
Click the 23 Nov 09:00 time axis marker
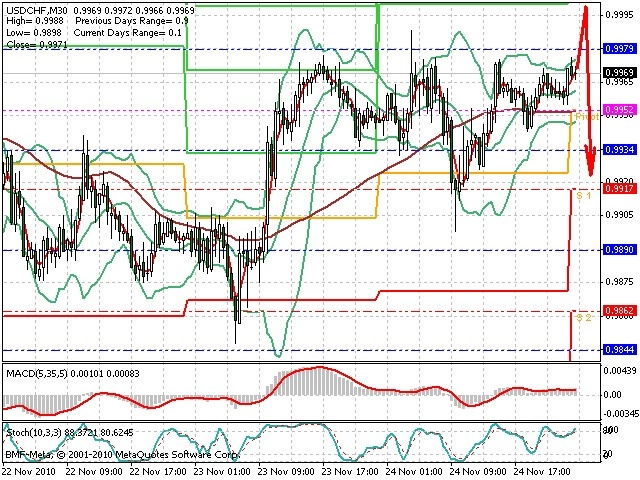[x=286, y=471]
